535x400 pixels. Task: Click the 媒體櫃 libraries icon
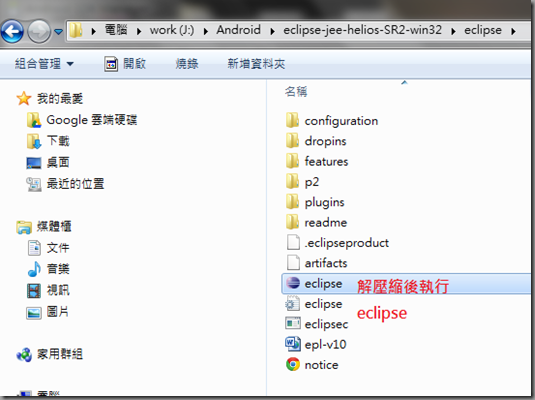[24, 227]
